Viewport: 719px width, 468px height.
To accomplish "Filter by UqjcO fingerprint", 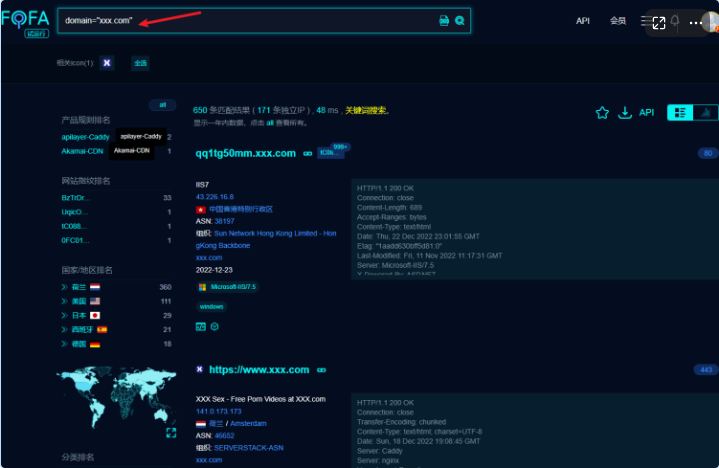I will tap(75, 212).
